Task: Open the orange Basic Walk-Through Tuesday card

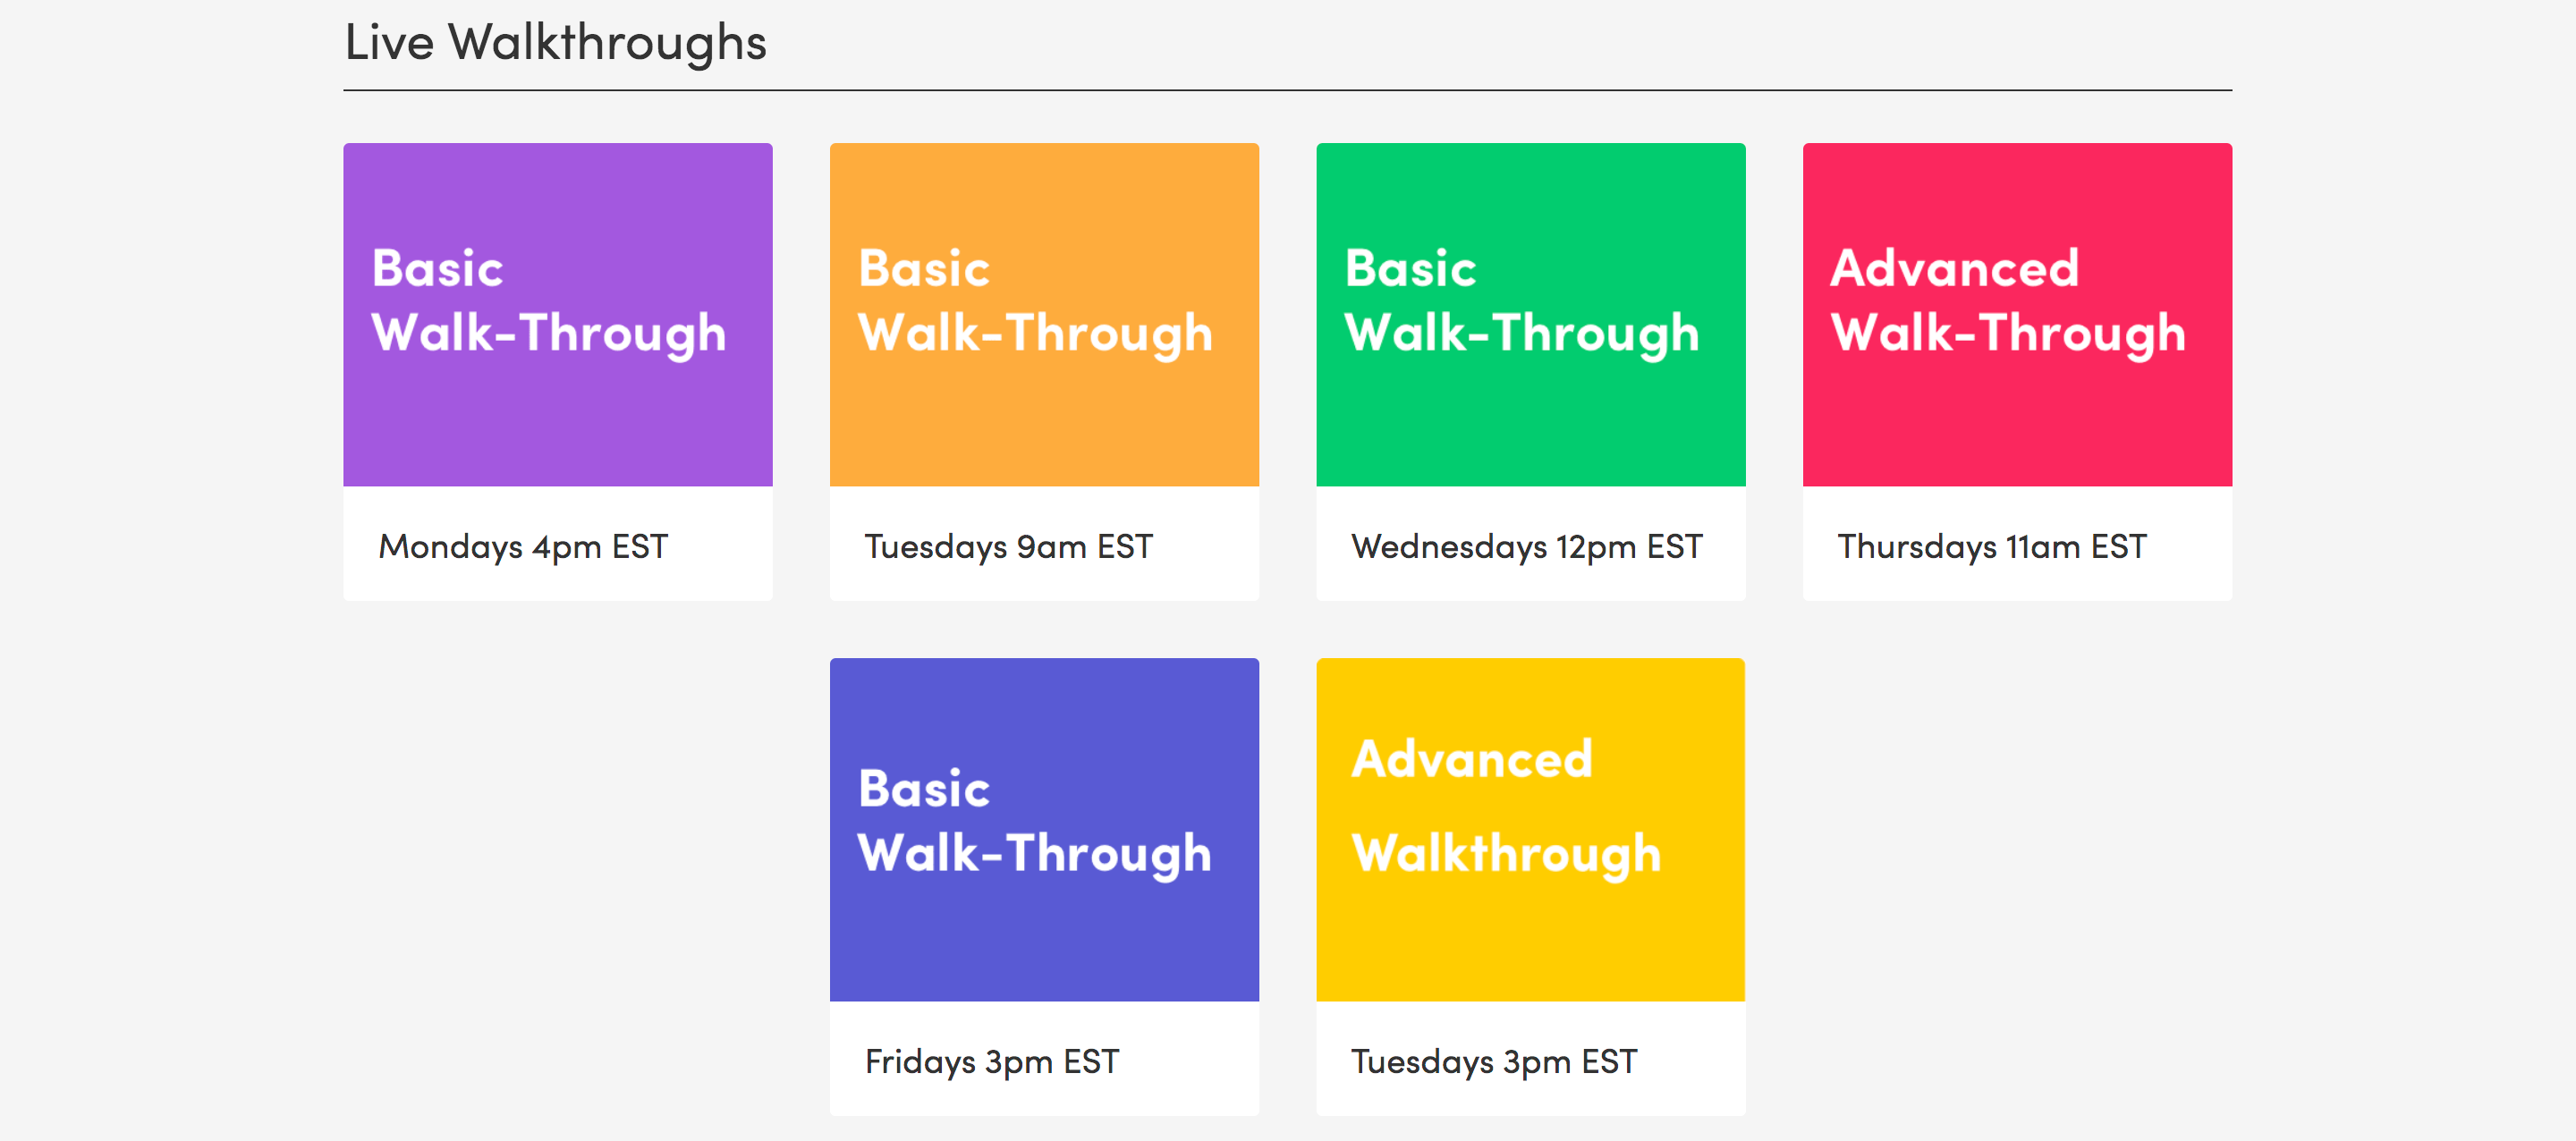Action: 1044,371
